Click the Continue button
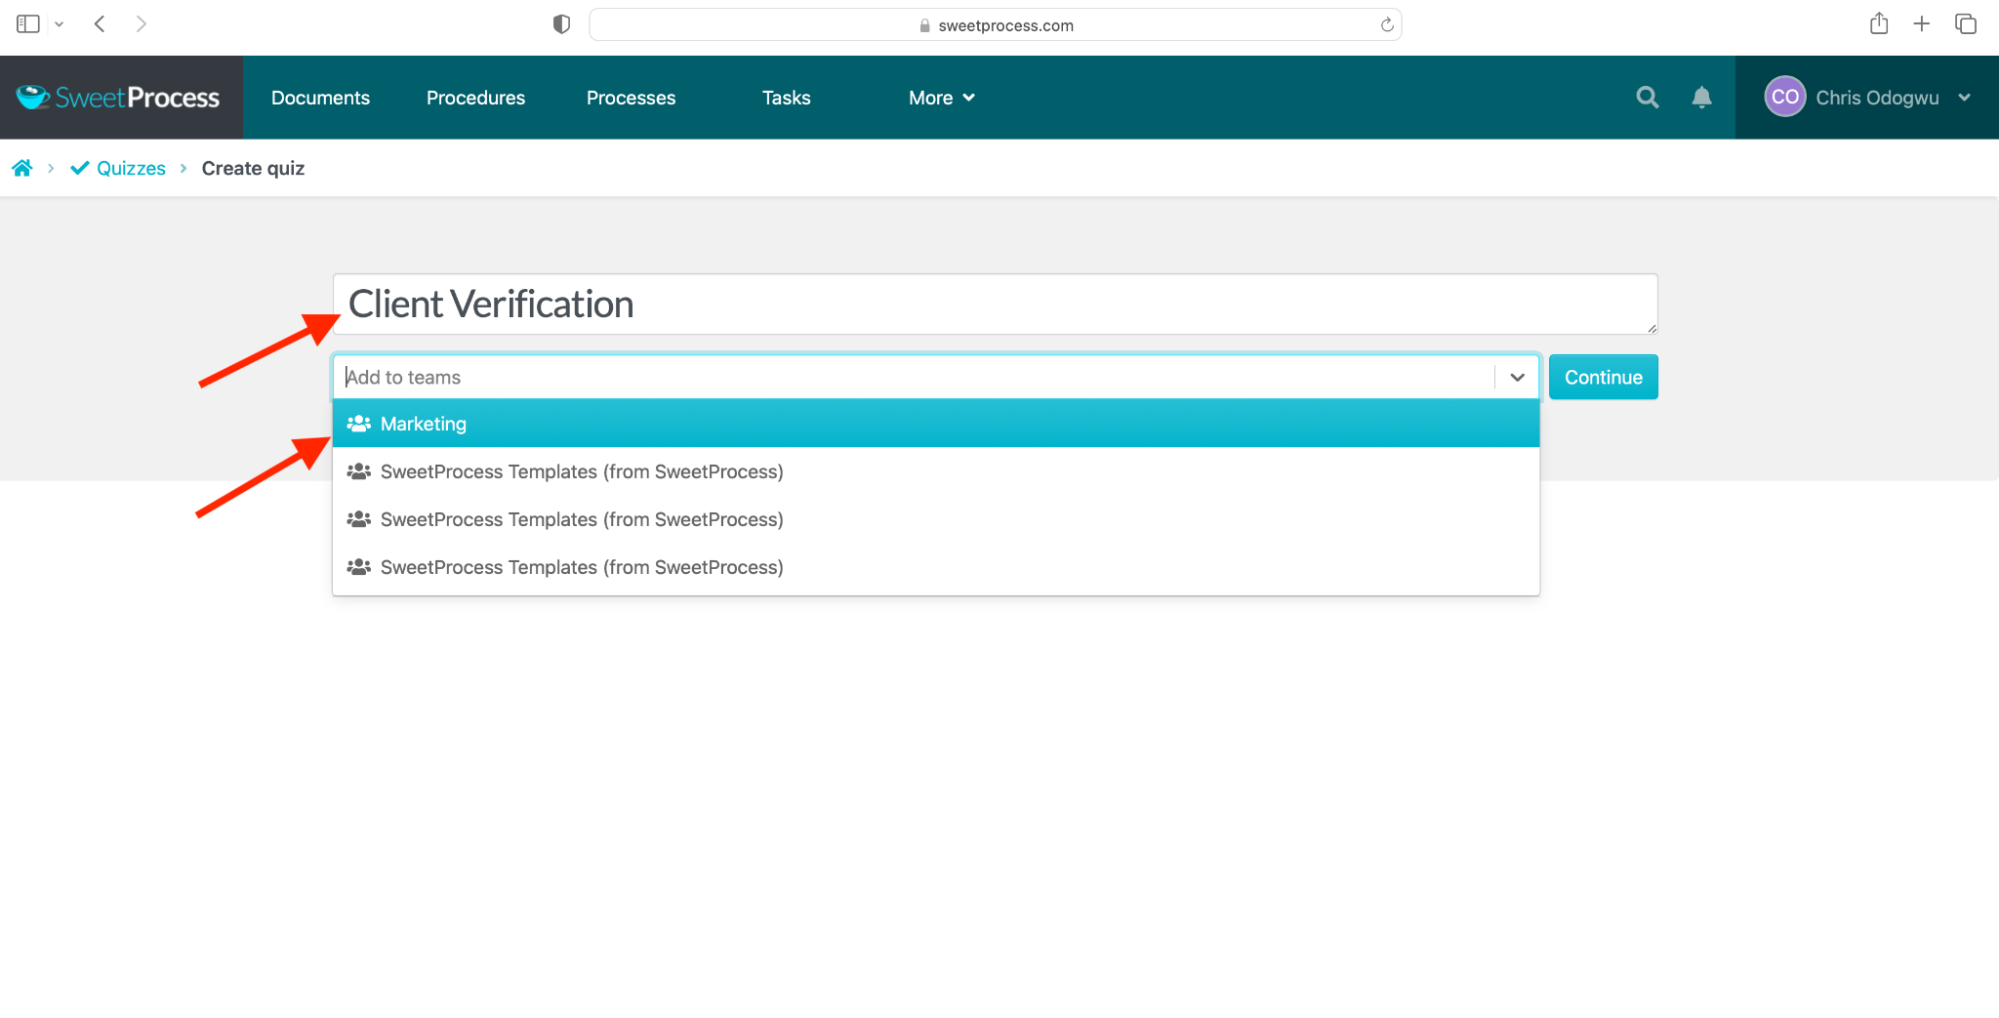This screenshot has height=1018, width=1999. [x=1603, y=377]
